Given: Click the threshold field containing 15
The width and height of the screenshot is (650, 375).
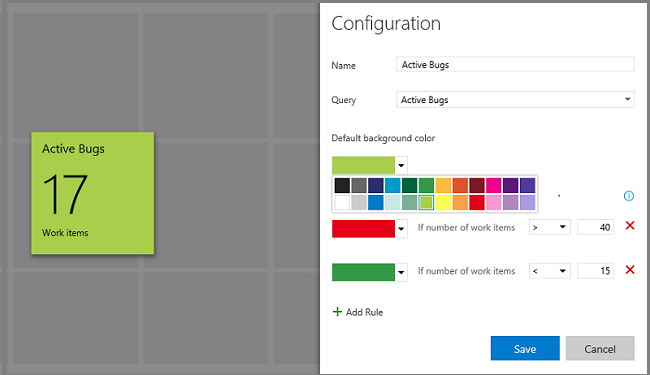Looking at the screenshot, I should click(x=595, y=271).
